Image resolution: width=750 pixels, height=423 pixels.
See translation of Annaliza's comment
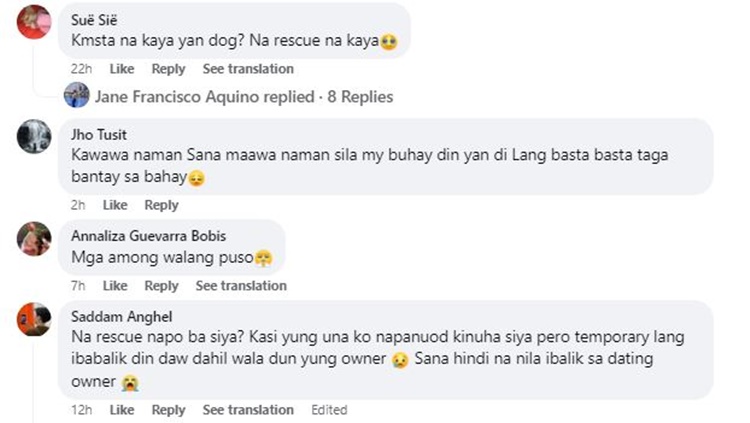241,286
